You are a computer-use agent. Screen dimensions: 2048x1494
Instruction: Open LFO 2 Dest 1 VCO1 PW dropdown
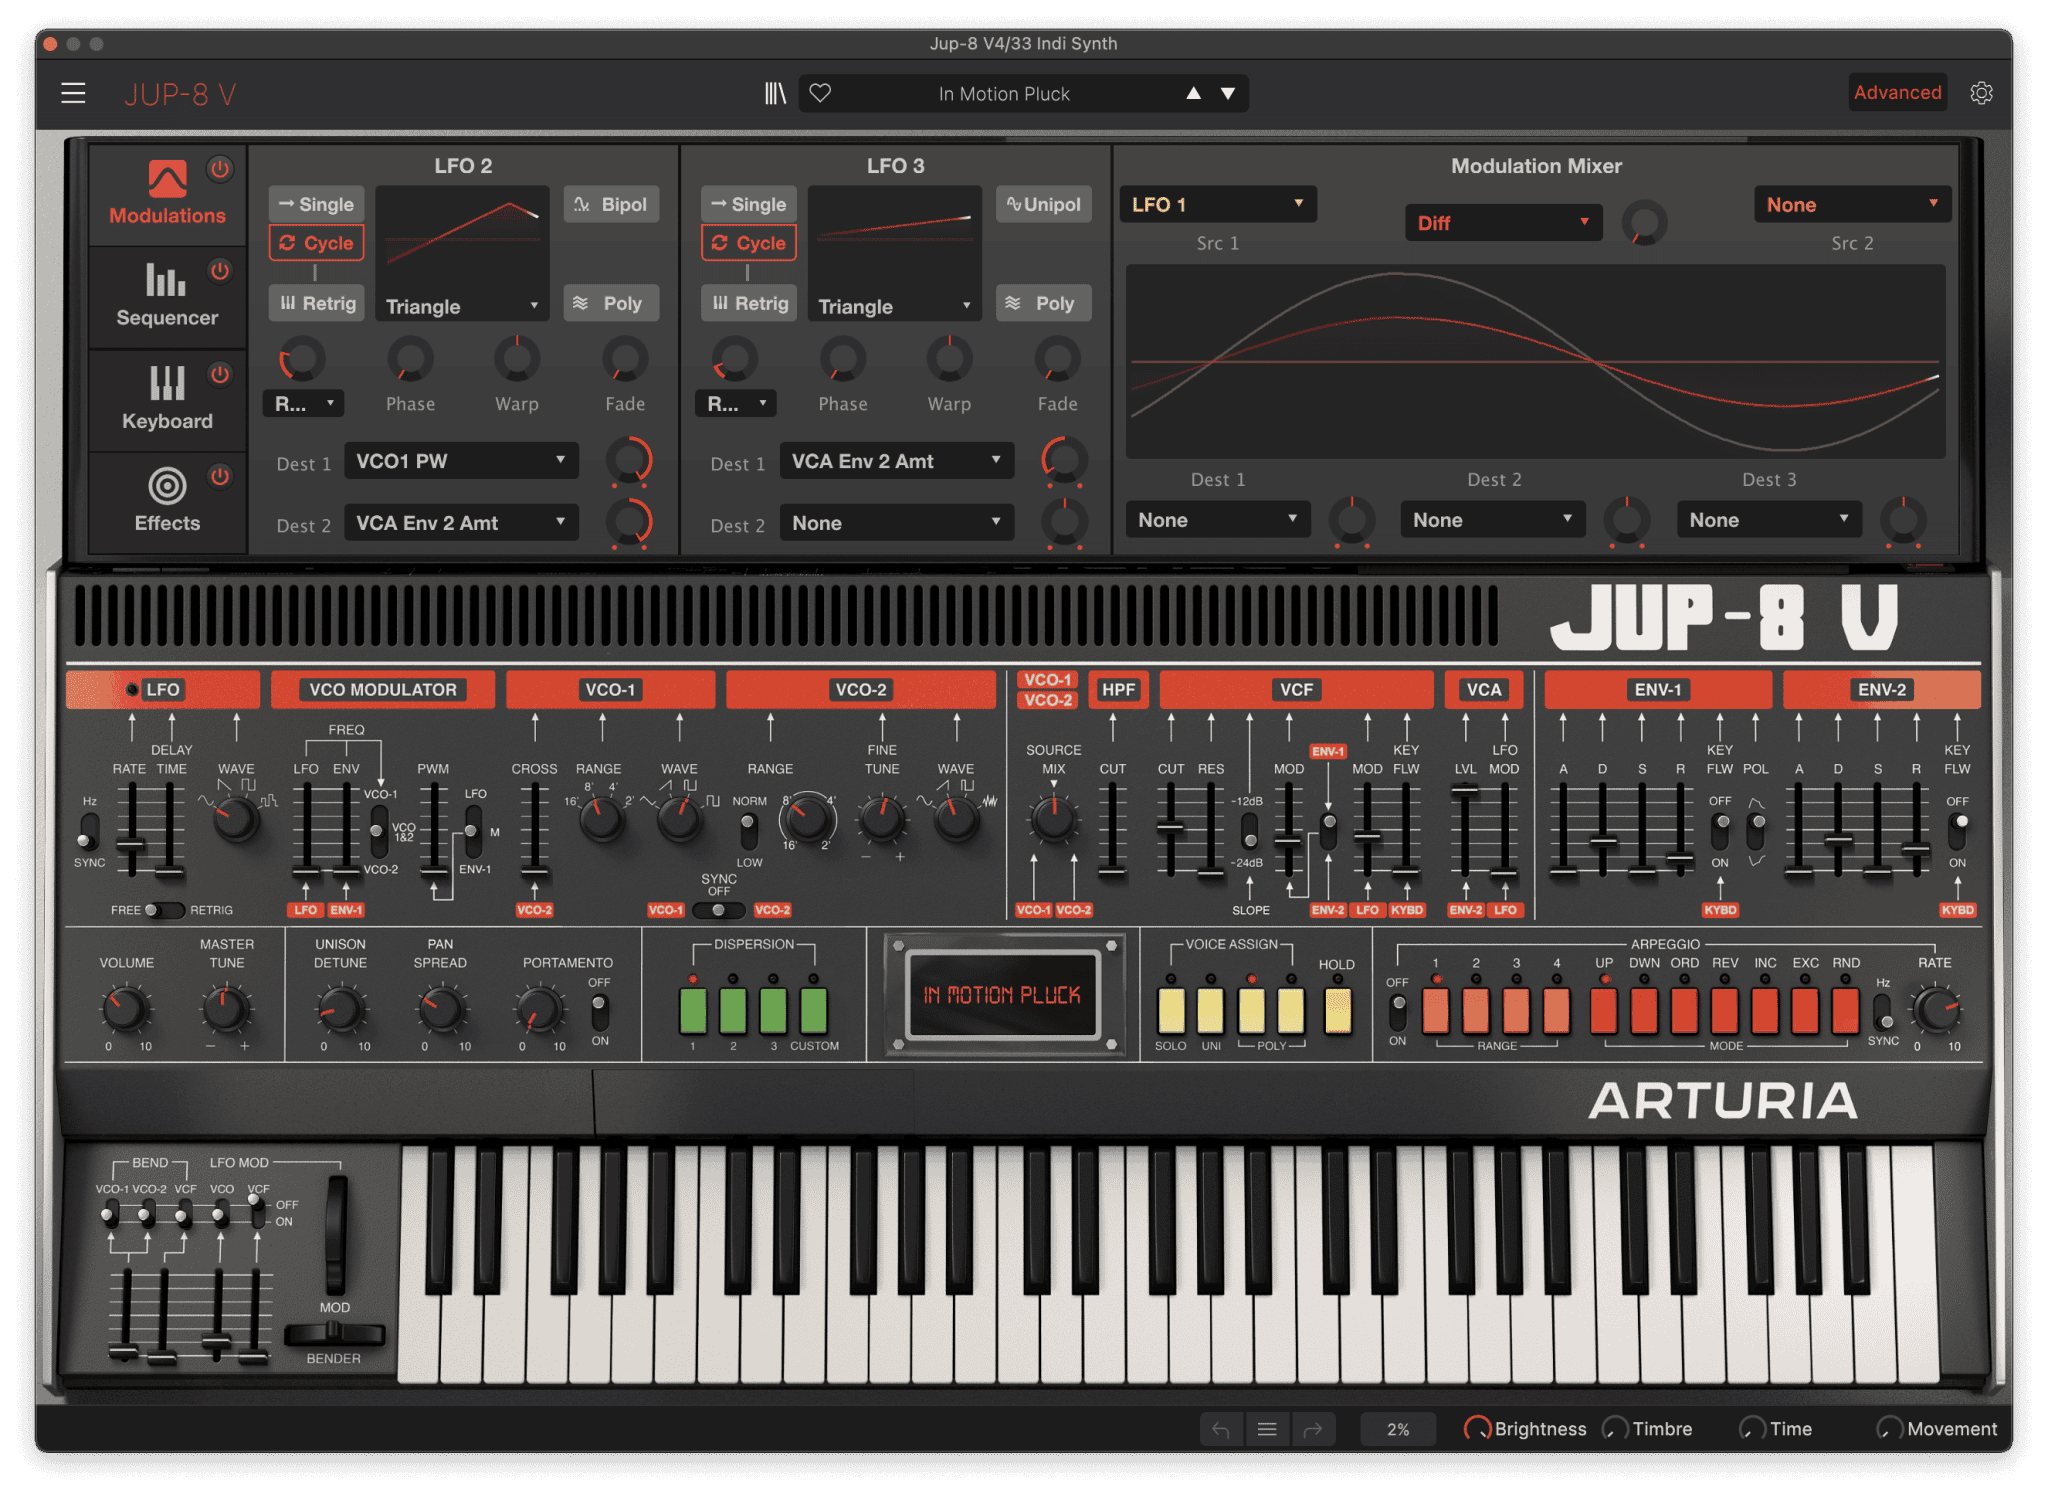[x=461, y=461]
